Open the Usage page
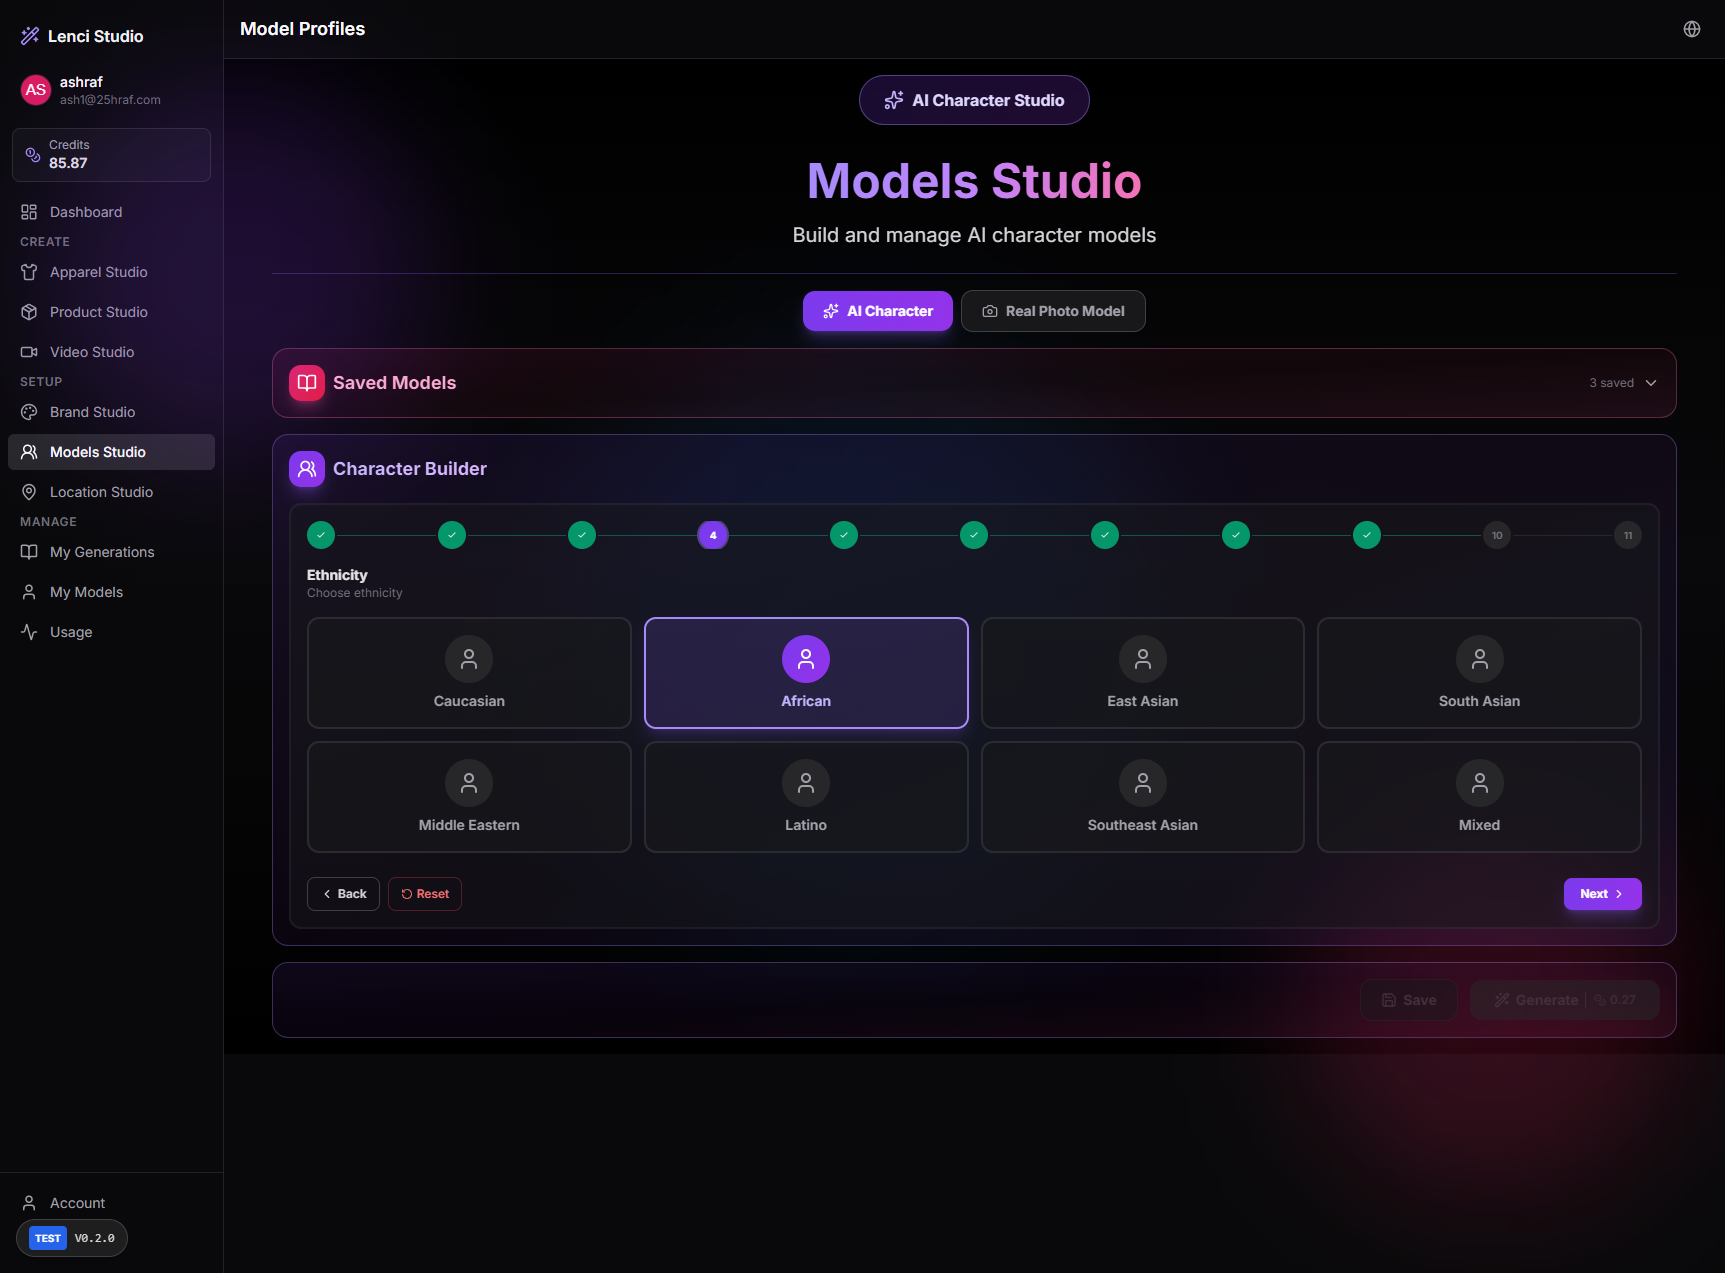The width and height of the screenshot is (1725, 1273). [x=71, y=632]
